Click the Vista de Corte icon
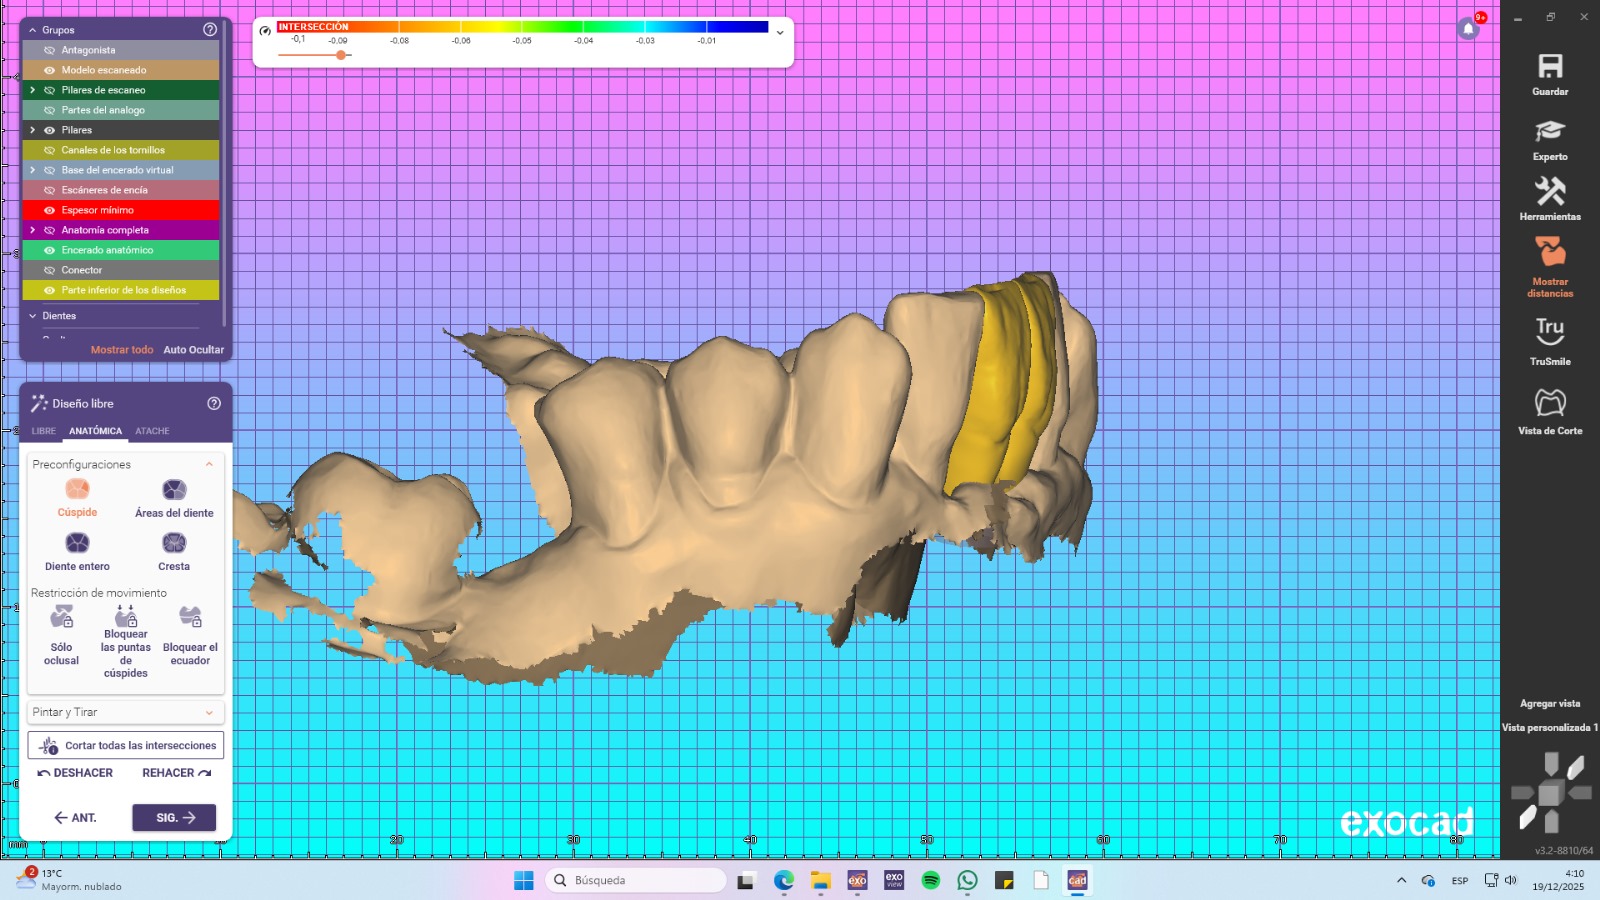 1549,402
